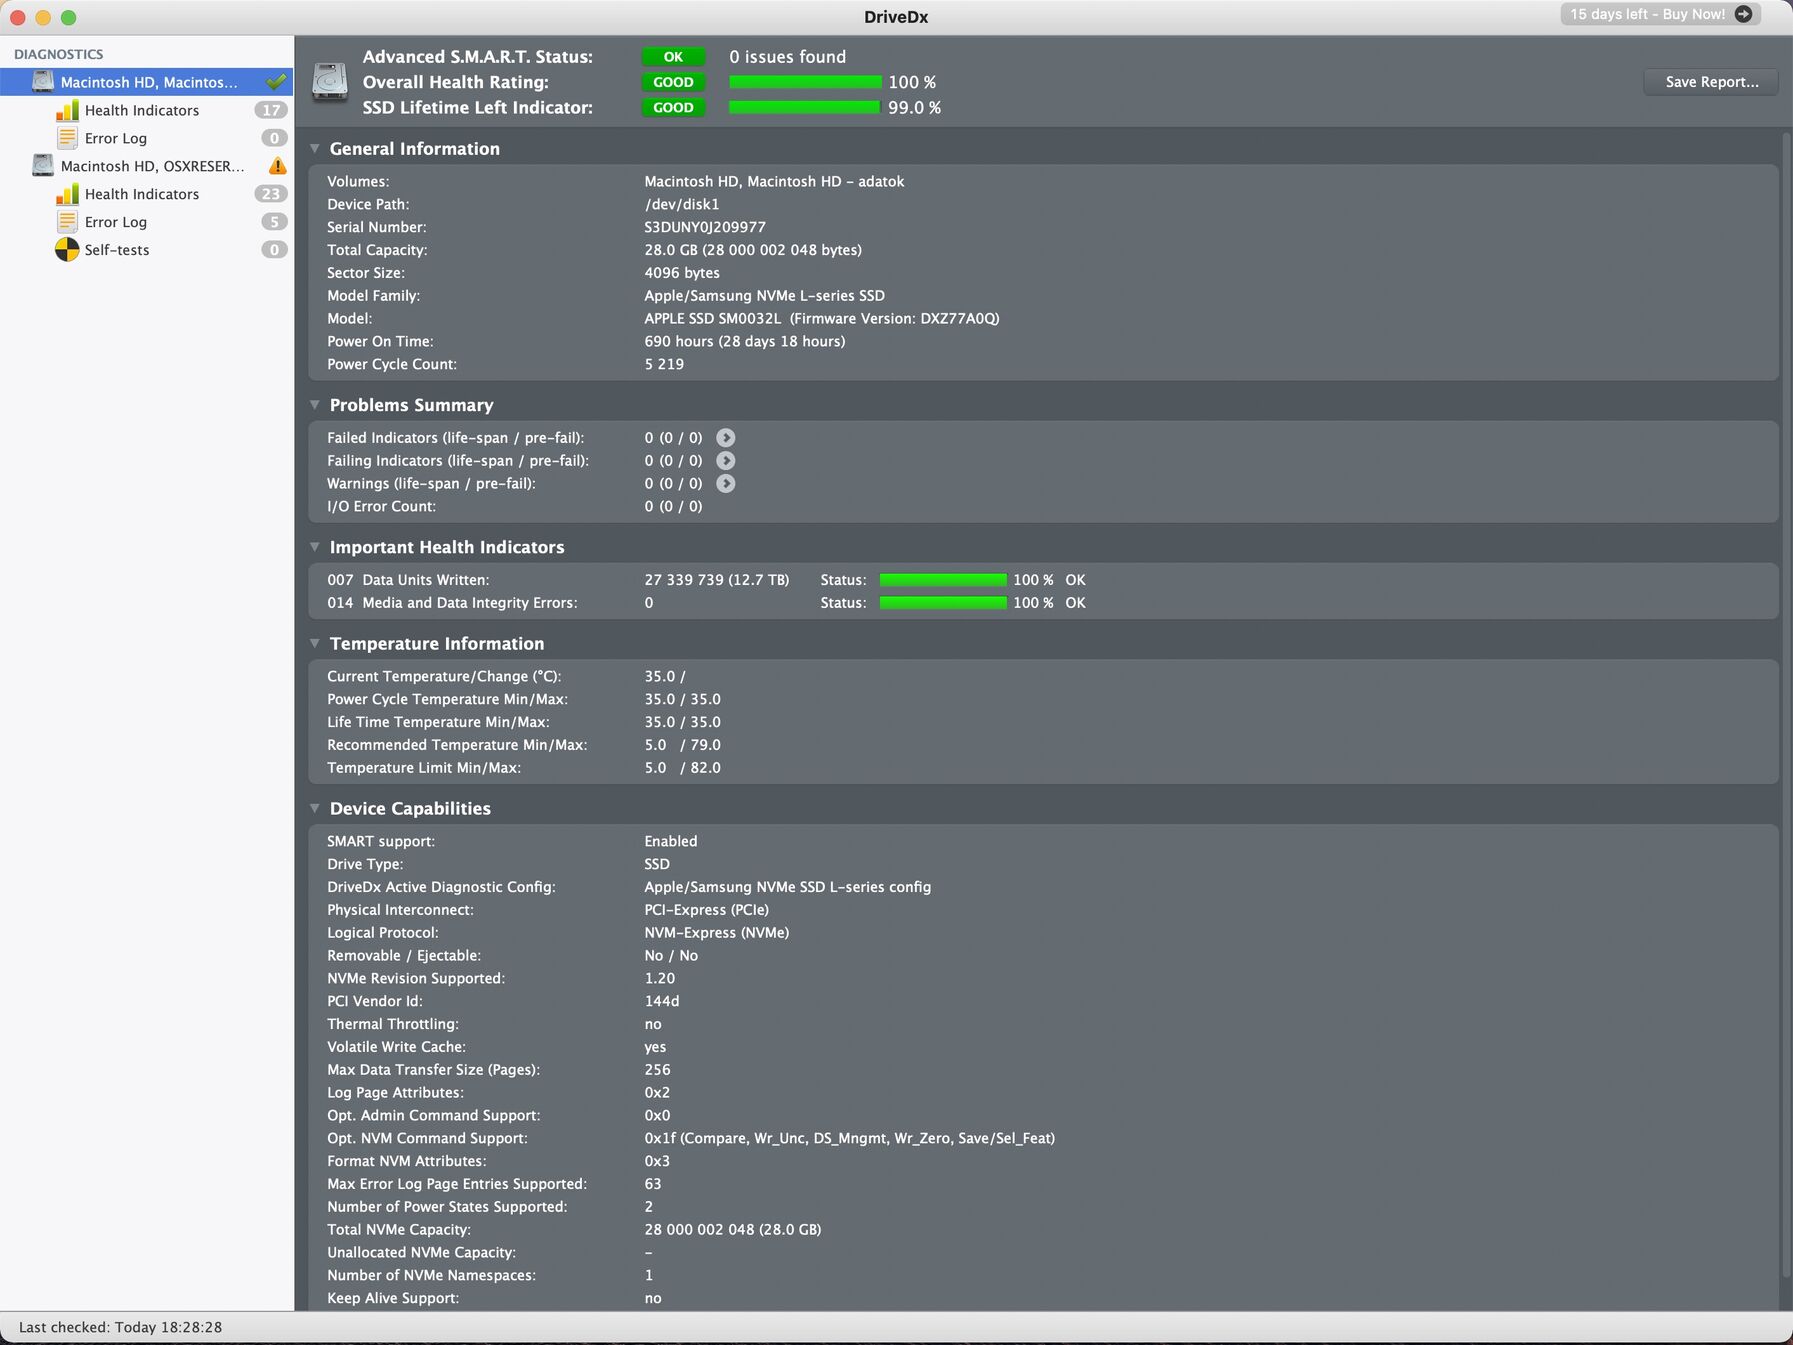
Task: Click bar chart icon of second Health Indicators
Action: [67, 194]
